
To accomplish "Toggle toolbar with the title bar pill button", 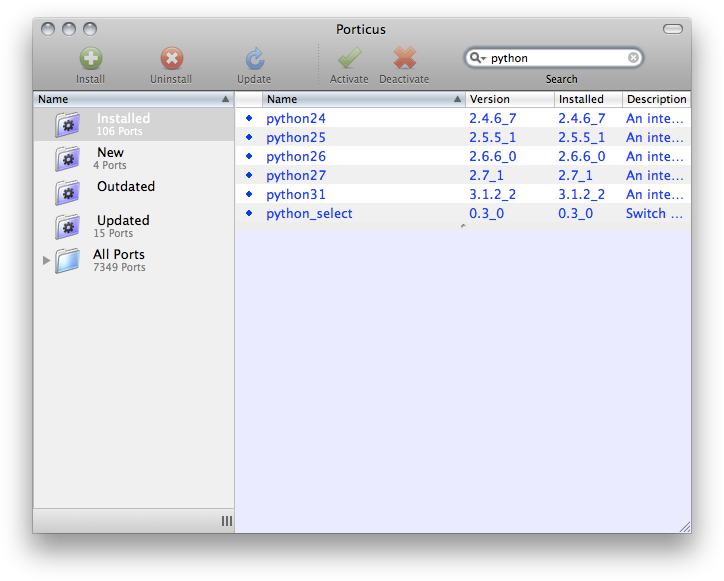I will pyautogui.click(x=673, y=29).
